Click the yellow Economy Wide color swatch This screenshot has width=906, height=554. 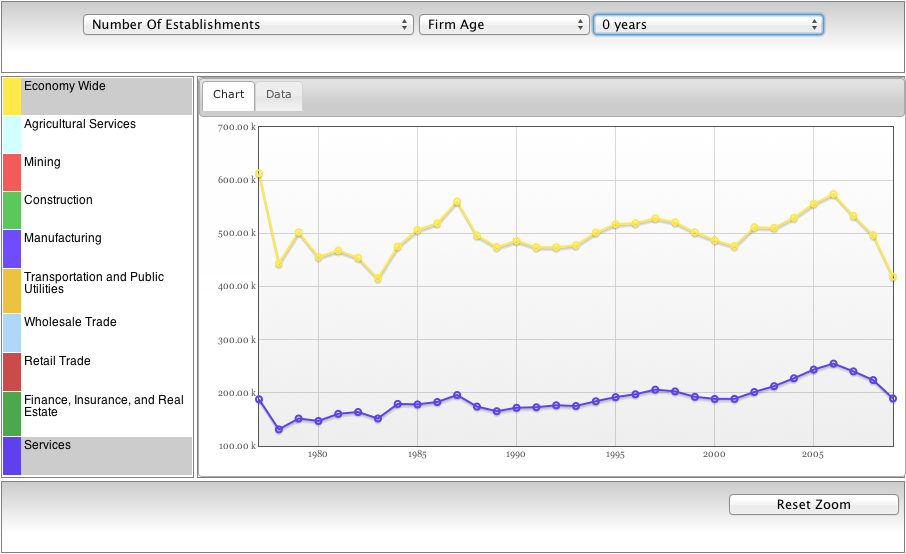(x=12, y=96)
